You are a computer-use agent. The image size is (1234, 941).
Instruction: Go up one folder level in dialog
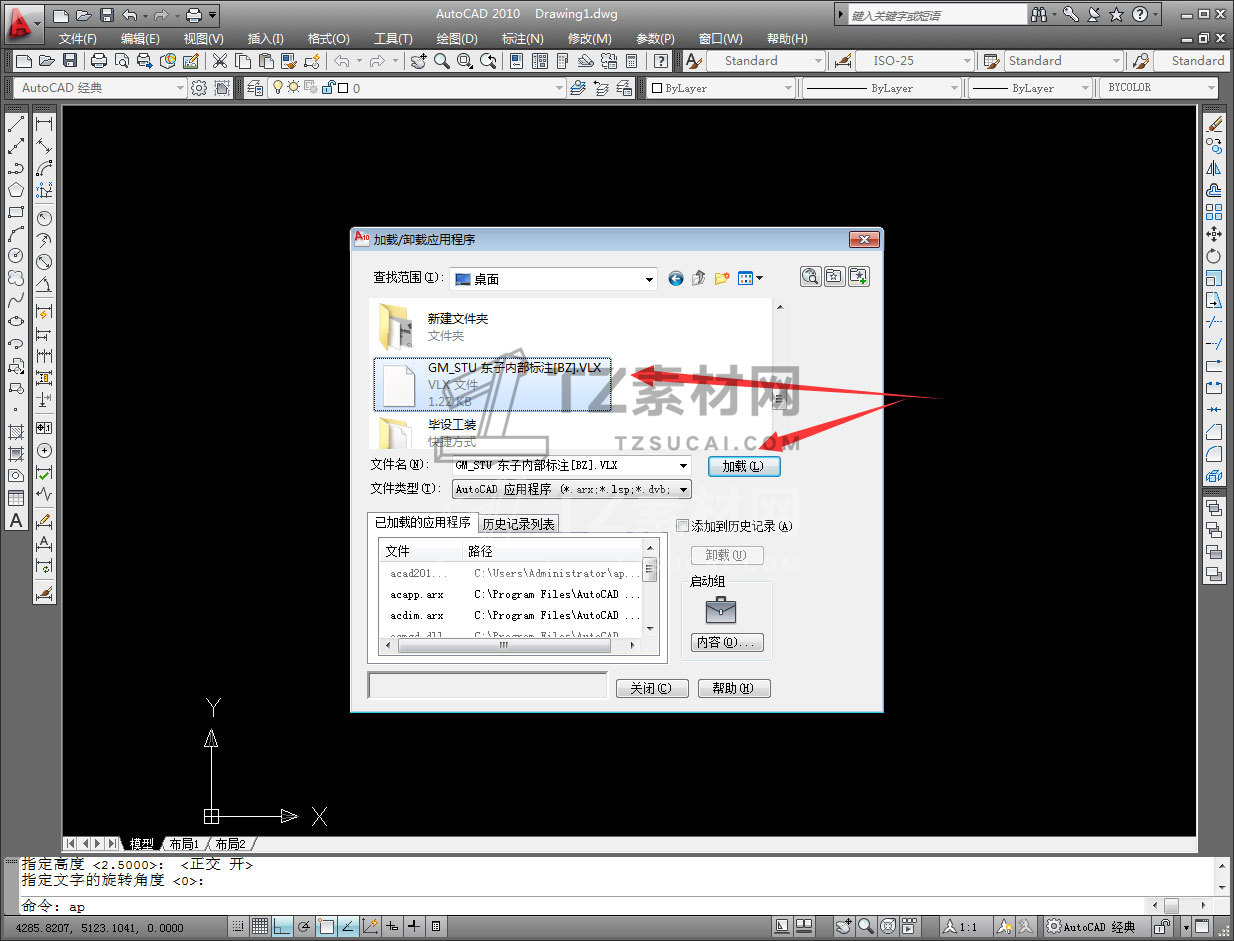pos(698,278)
